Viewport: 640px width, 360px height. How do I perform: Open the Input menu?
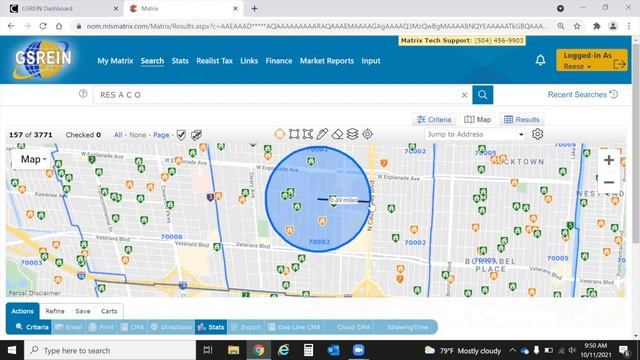371,61
